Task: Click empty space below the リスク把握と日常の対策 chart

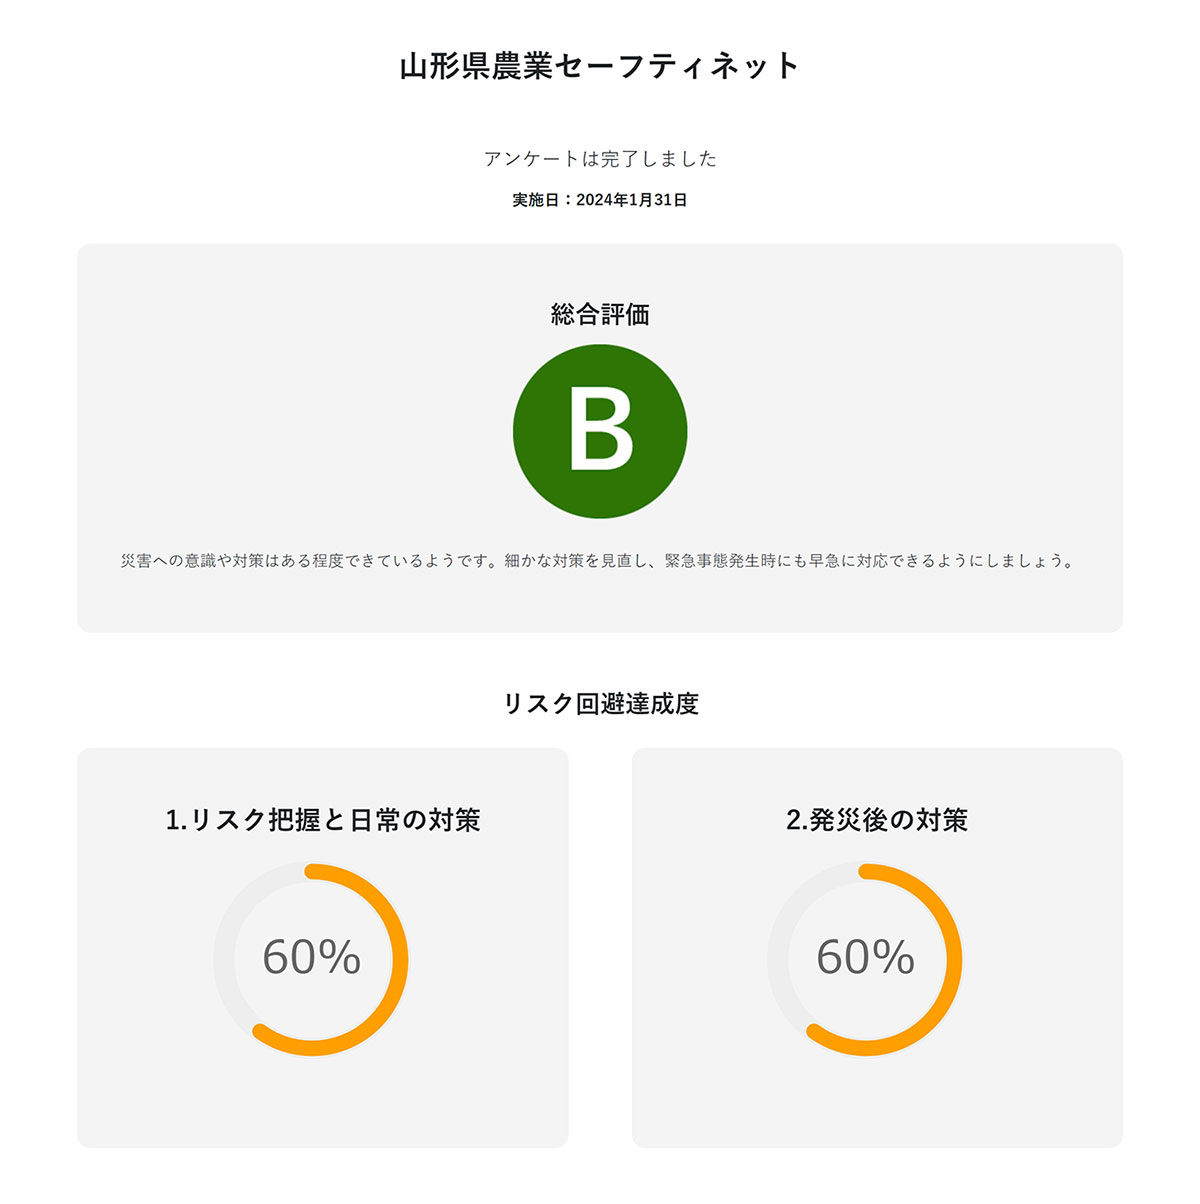Action: 322,1105
